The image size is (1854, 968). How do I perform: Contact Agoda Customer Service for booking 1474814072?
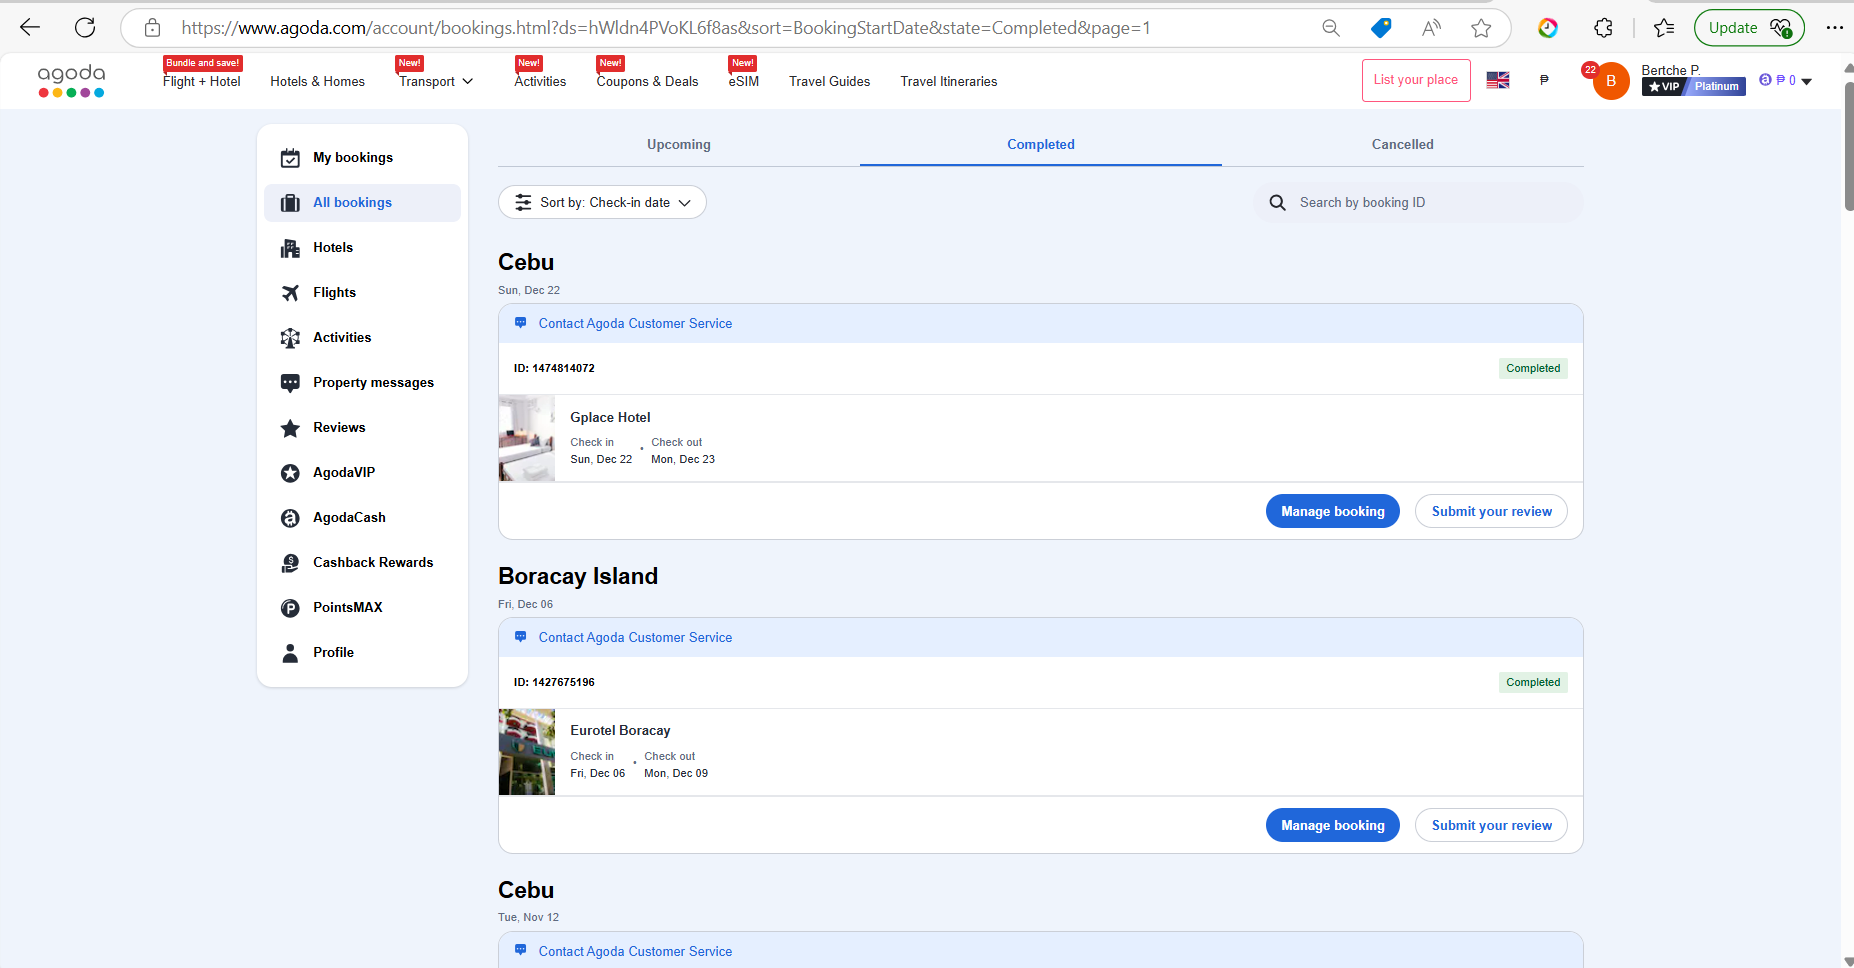(635, 323)
